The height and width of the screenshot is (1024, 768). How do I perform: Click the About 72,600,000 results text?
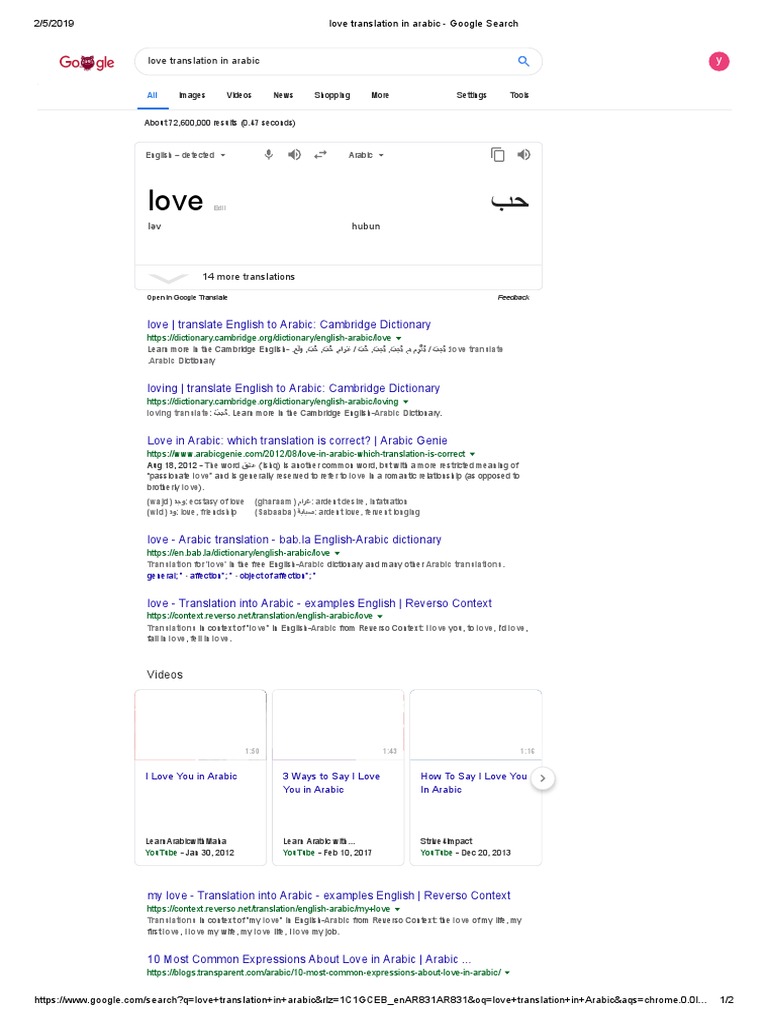(x=219, y=123)
